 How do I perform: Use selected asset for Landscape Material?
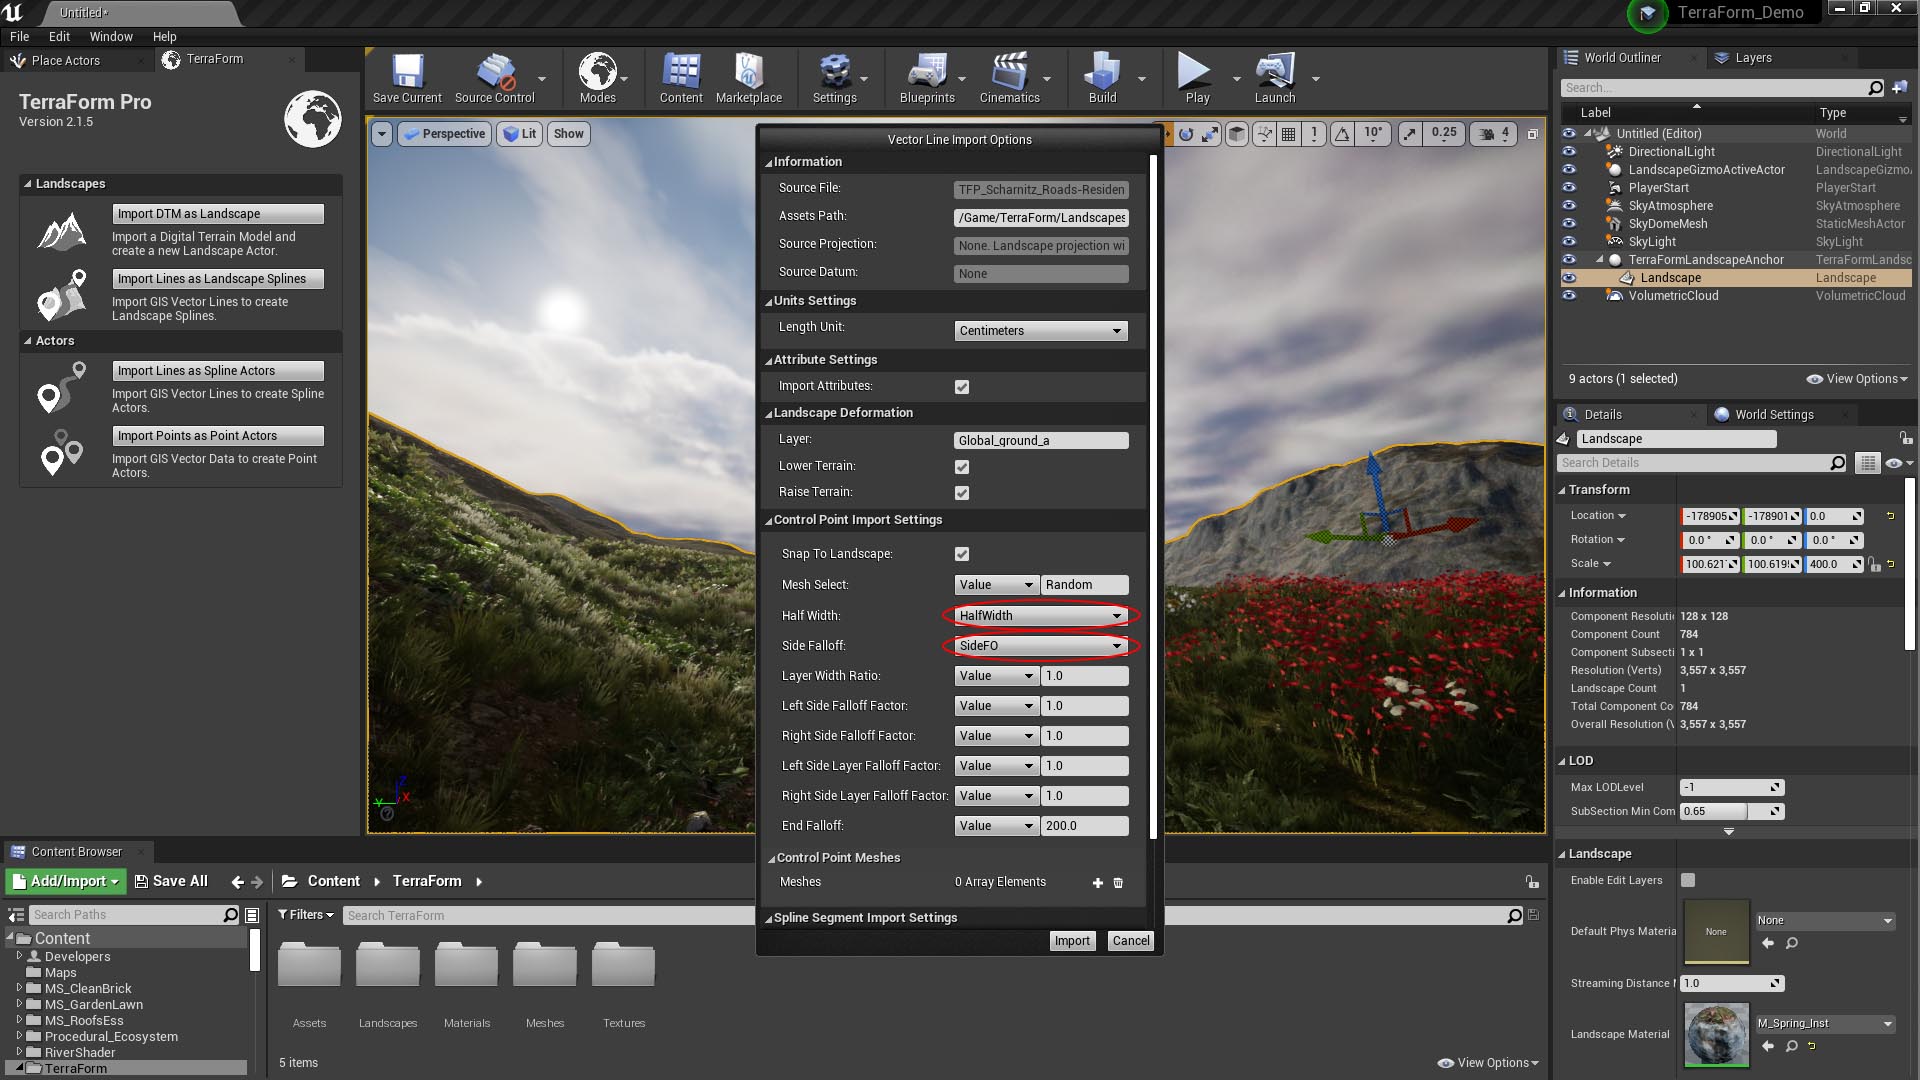1768,1046
